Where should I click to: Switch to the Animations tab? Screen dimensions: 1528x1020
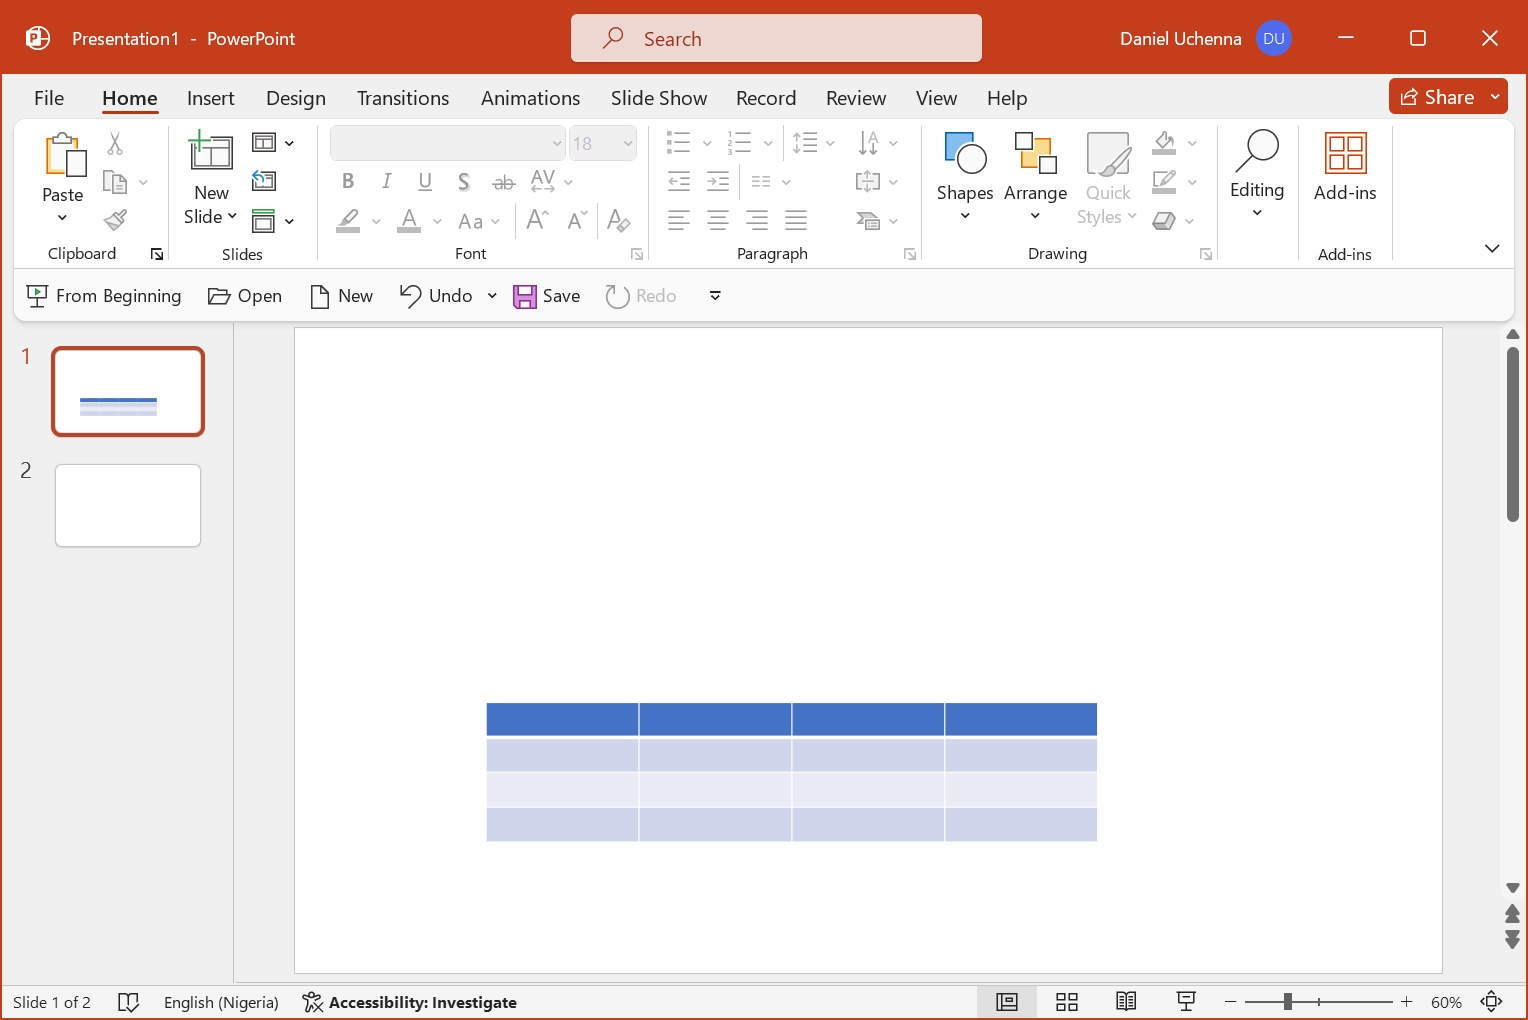[530, 98]
